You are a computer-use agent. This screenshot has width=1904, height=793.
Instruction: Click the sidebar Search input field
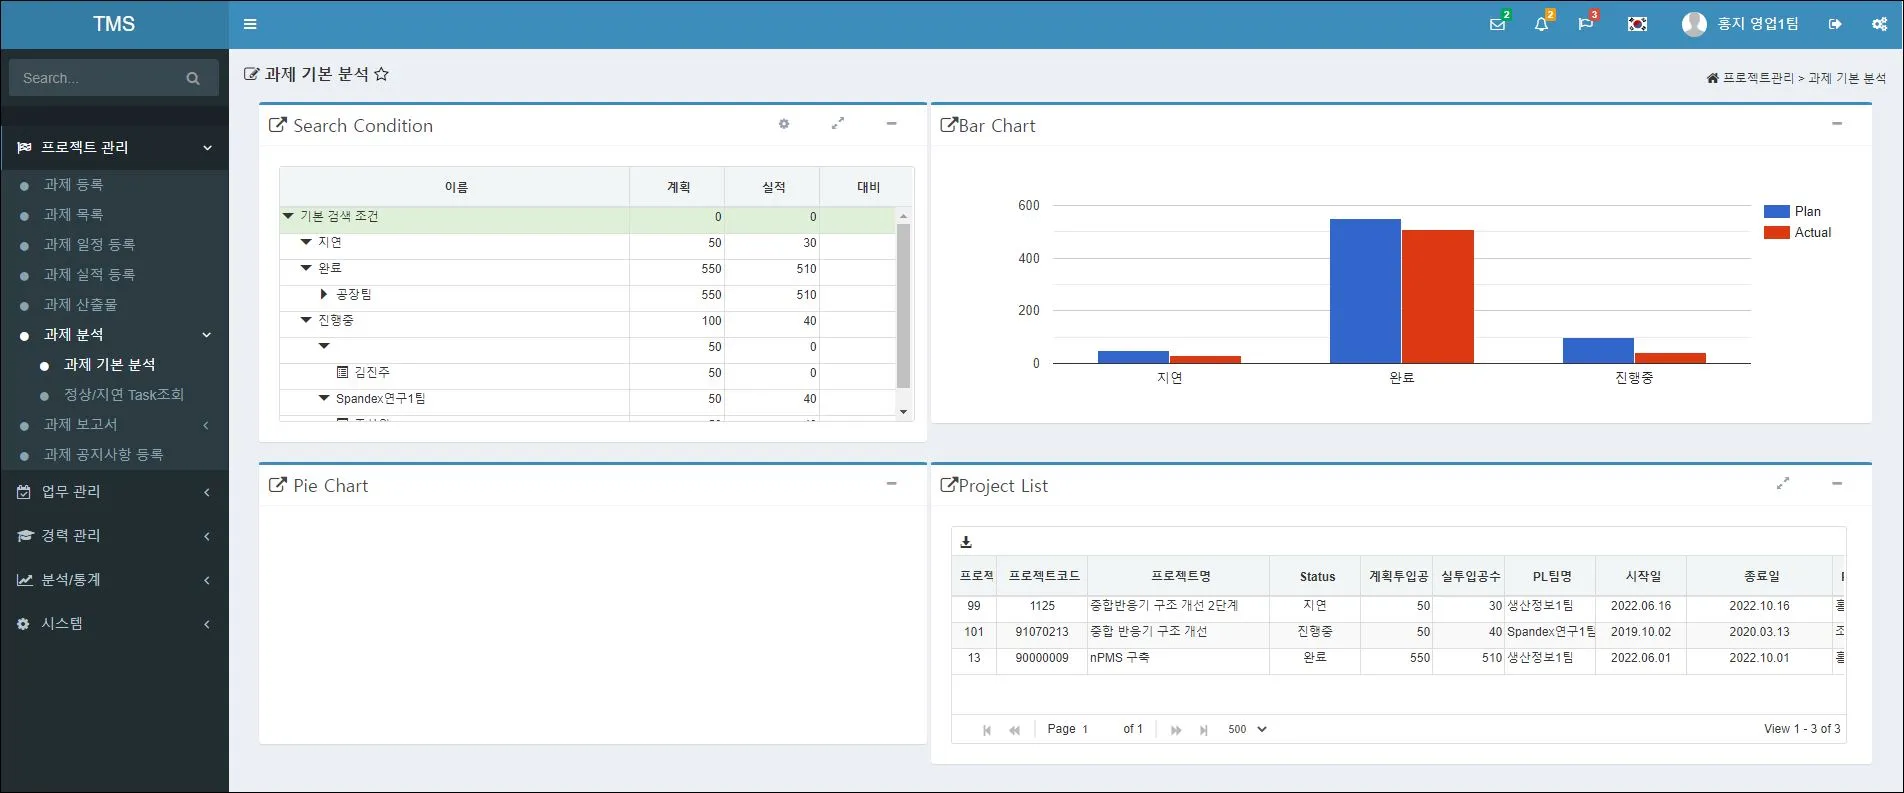(x=100, y=78)
